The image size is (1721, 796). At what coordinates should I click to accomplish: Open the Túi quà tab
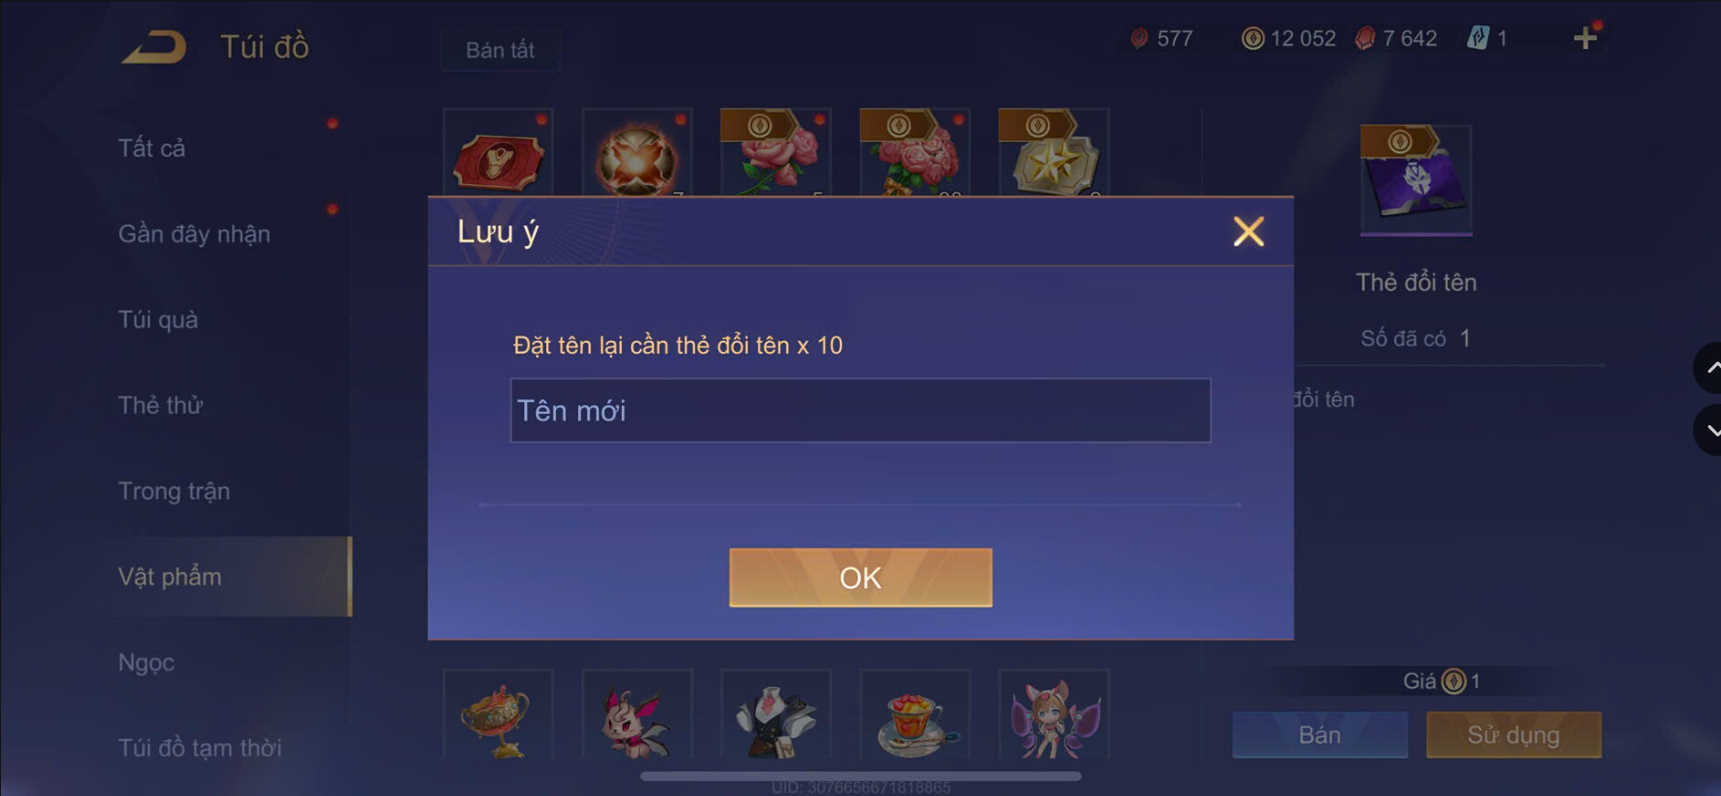[x=158, y=320]
